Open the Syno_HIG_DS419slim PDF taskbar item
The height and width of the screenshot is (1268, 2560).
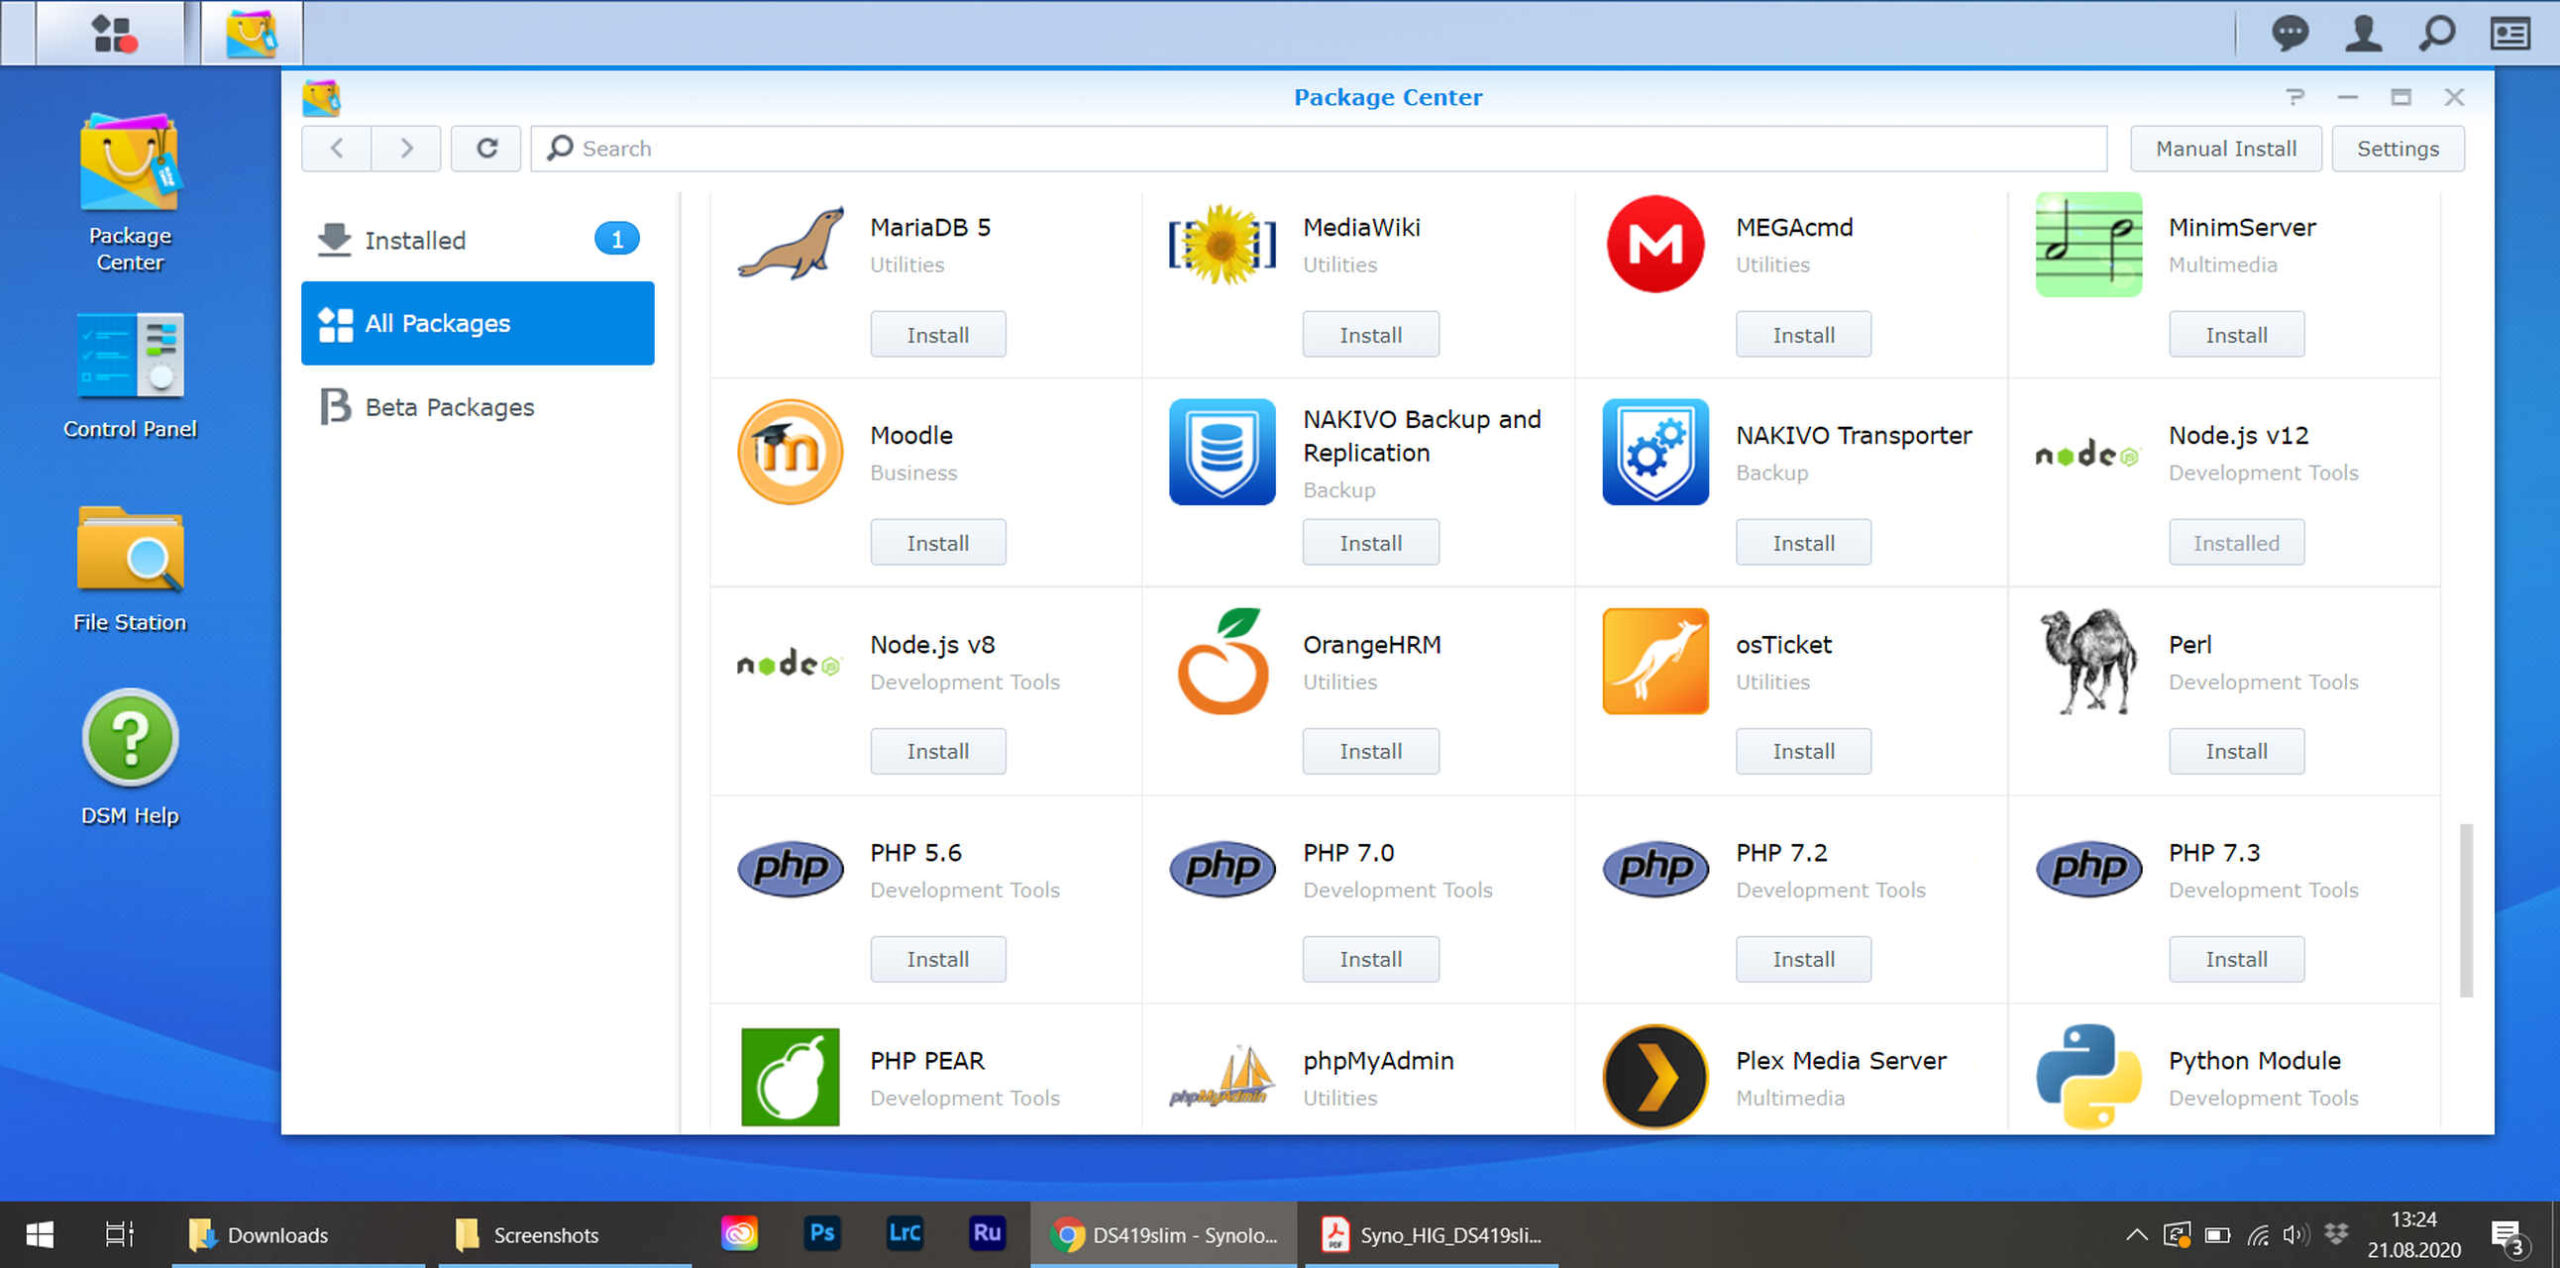[1432, 1235]
